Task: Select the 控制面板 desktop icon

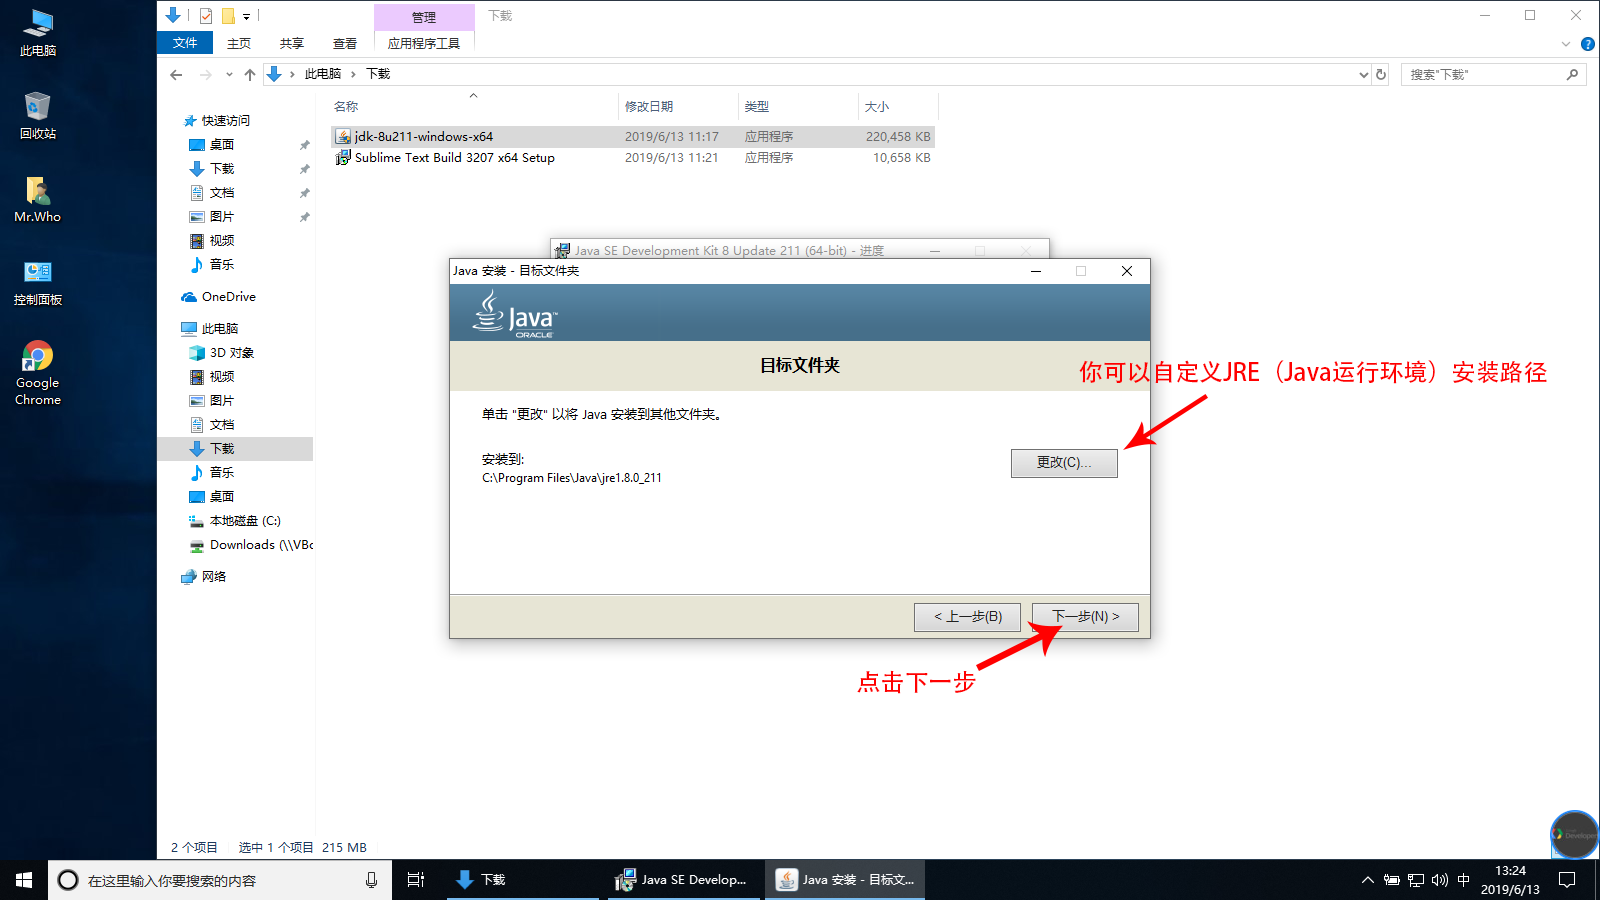Action: click(38, 282)
